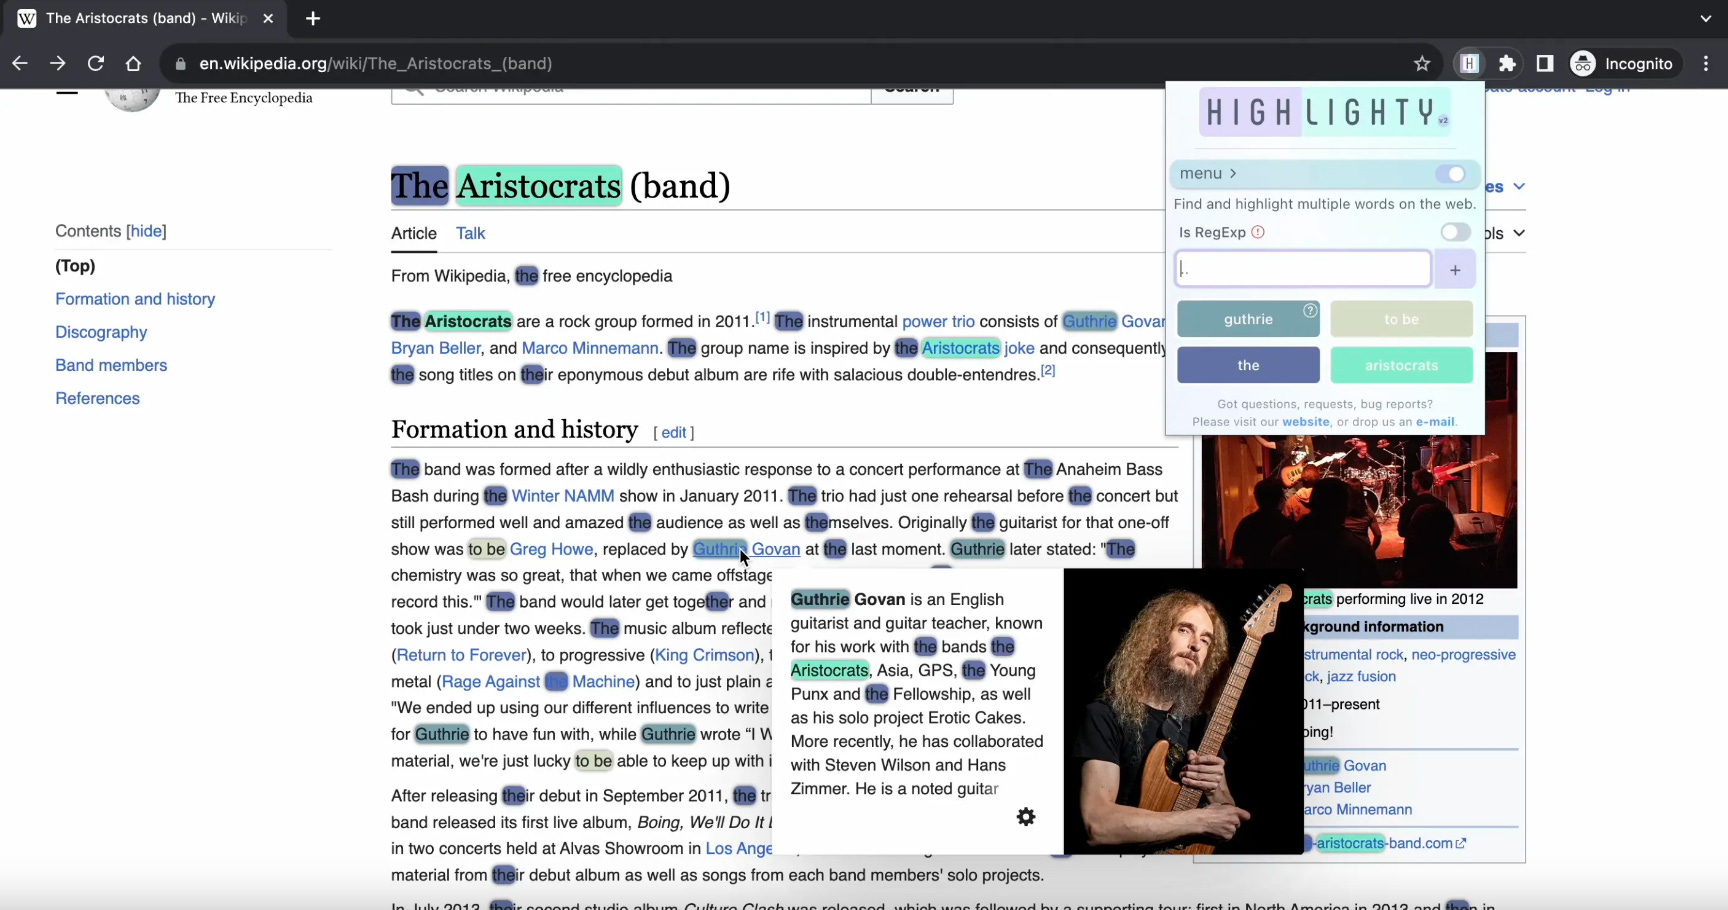This screenshot has width=1728, height=910.
Task: Open the power trio link
Action: [938, 321]
